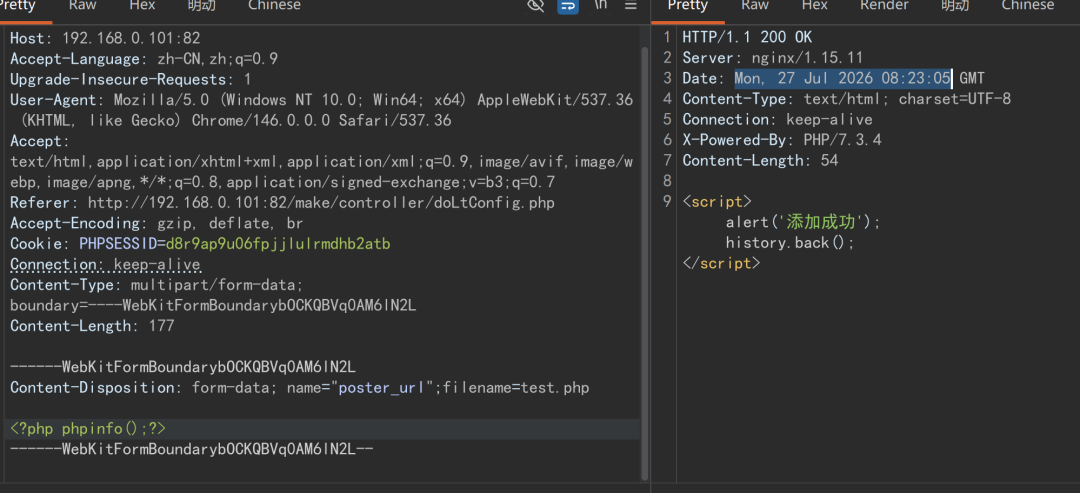Click the closing WebKitFormBoundary-- line

[x=191, y=450]
